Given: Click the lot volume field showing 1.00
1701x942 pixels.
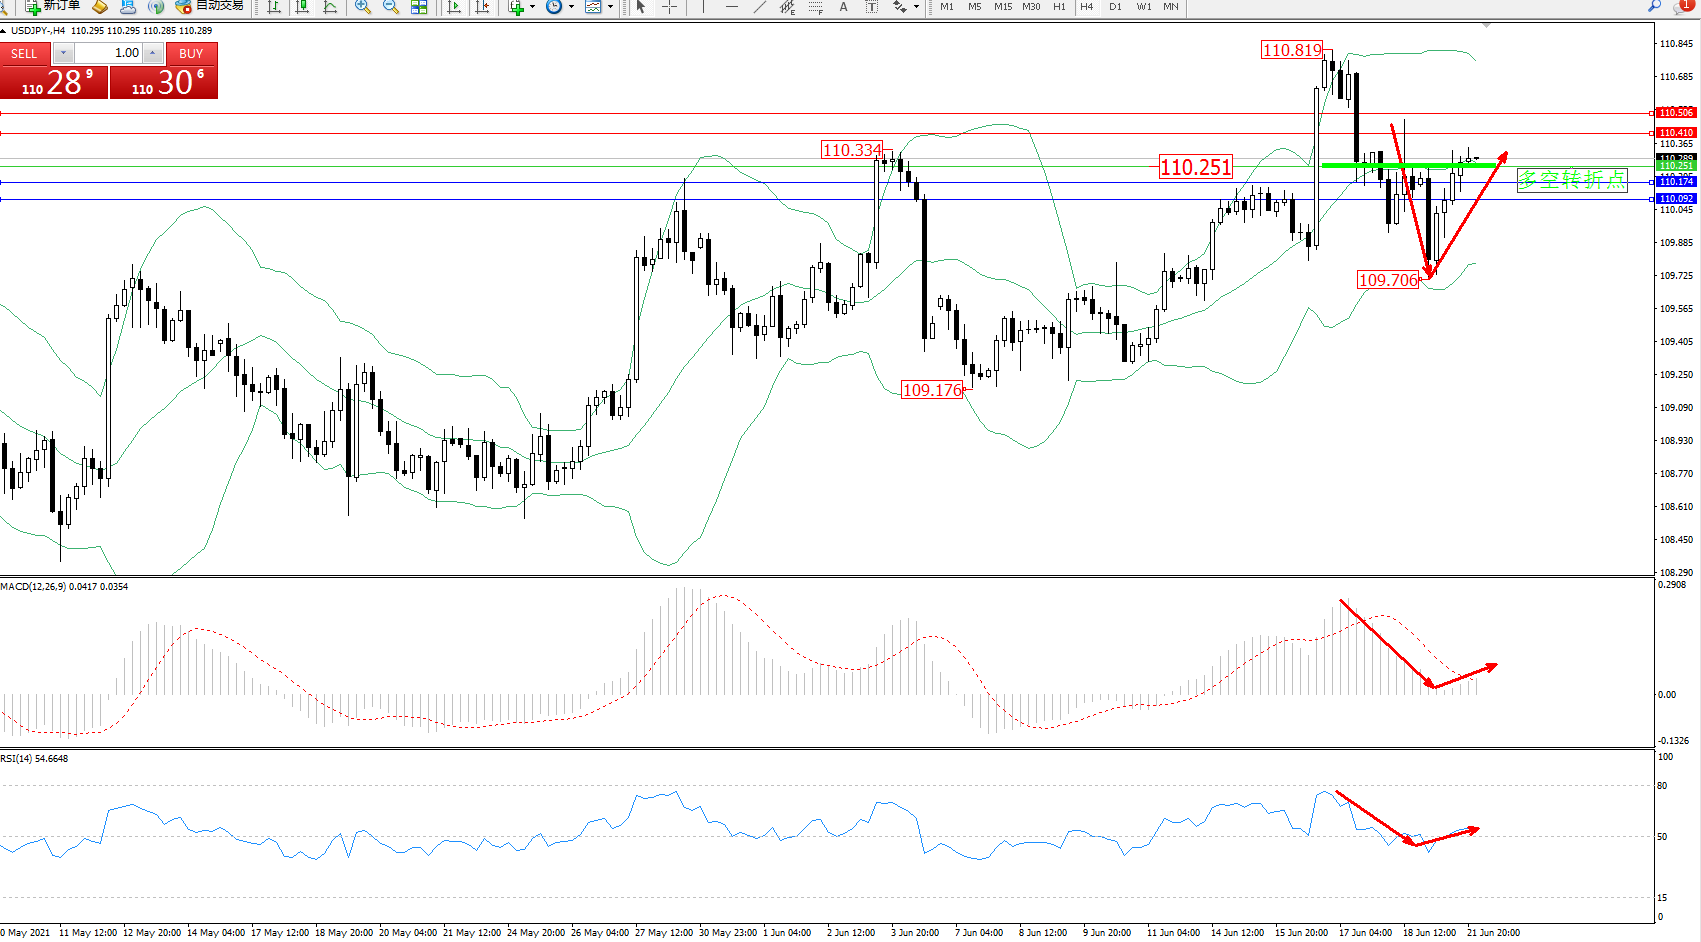Looking at the screenshot, I should click(x=108, y=53).
